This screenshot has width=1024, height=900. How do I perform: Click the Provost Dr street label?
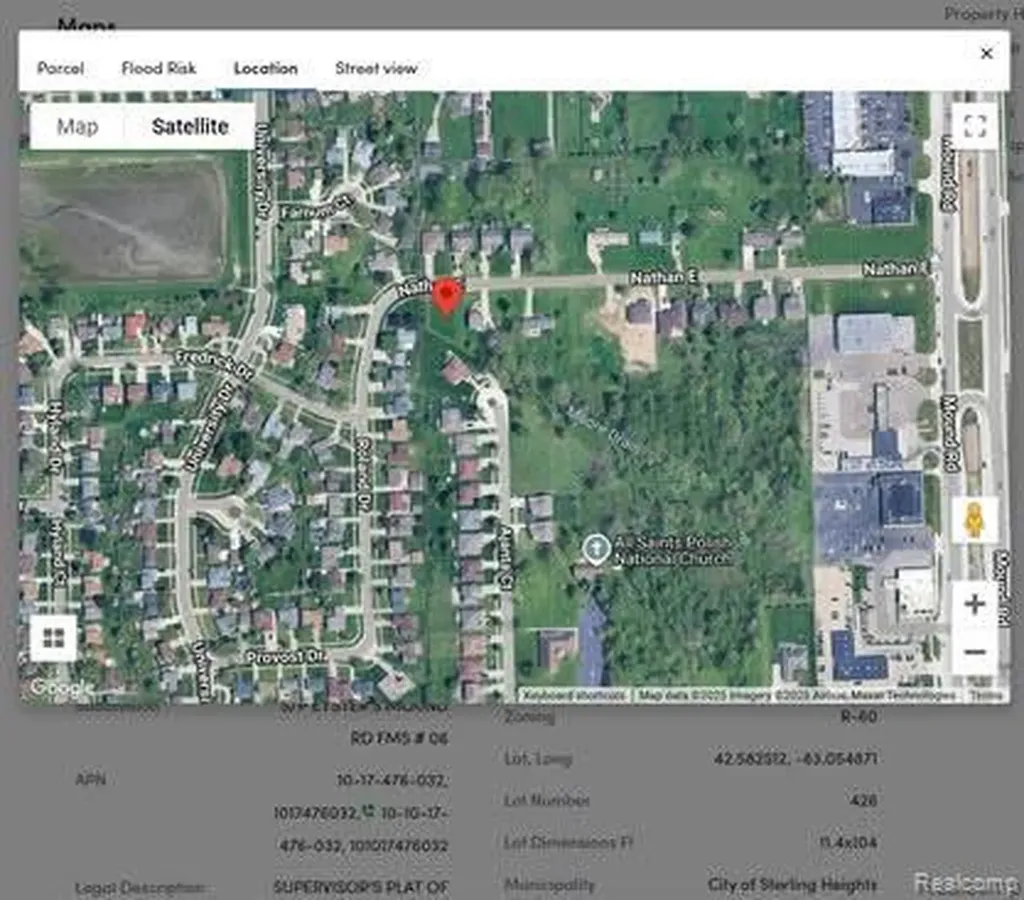287,656
